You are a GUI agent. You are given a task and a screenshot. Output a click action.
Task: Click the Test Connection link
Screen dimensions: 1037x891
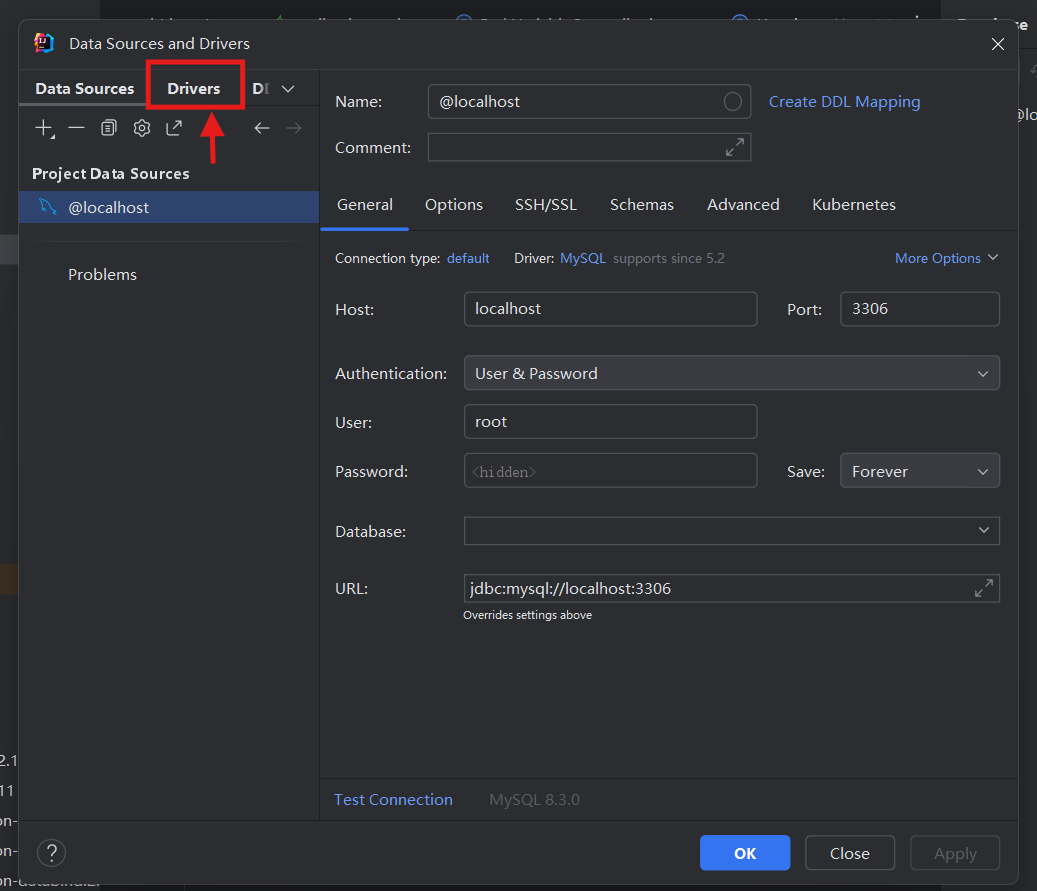[x=393, y=799]
